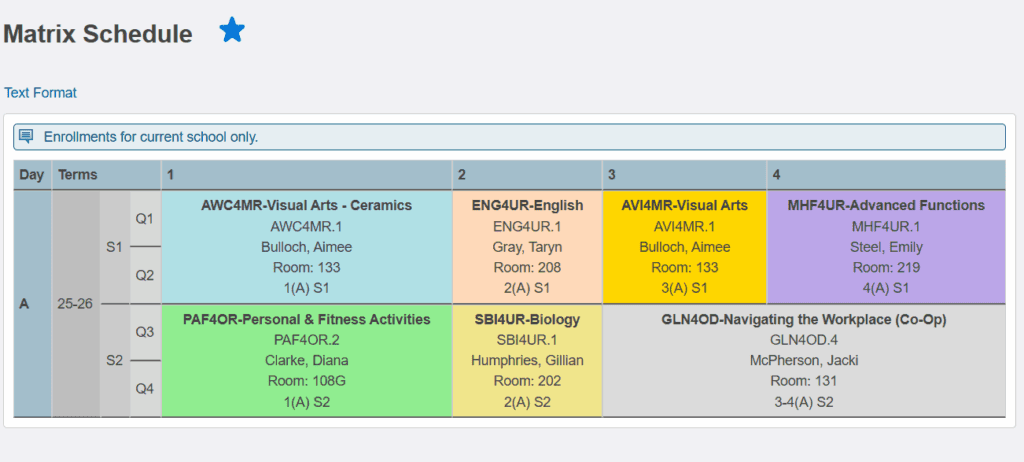Click section code PAF4OR.2

[x=306, y=340]
